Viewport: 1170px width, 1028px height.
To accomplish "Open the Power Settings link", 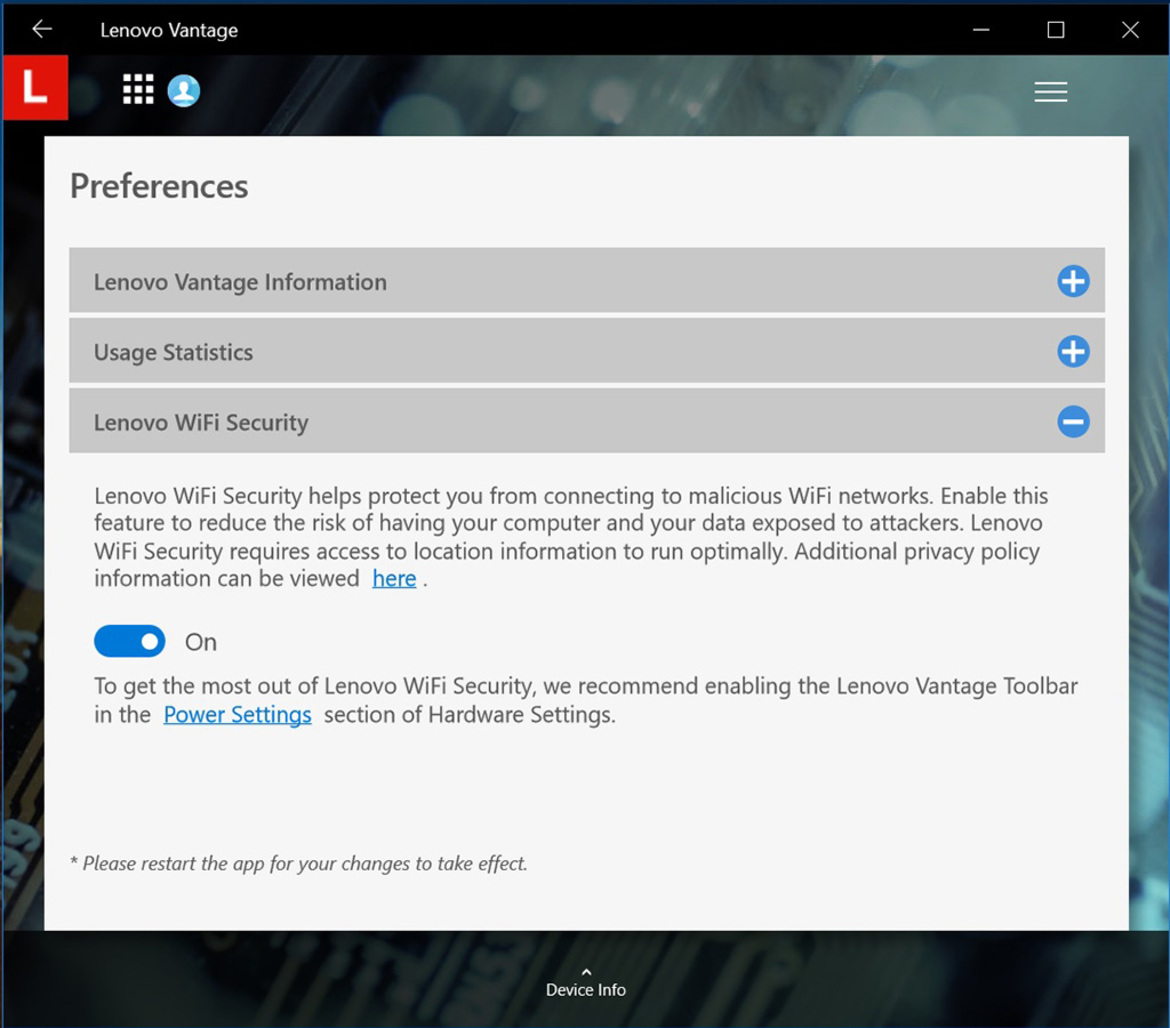I will click(x=237, y=715).
